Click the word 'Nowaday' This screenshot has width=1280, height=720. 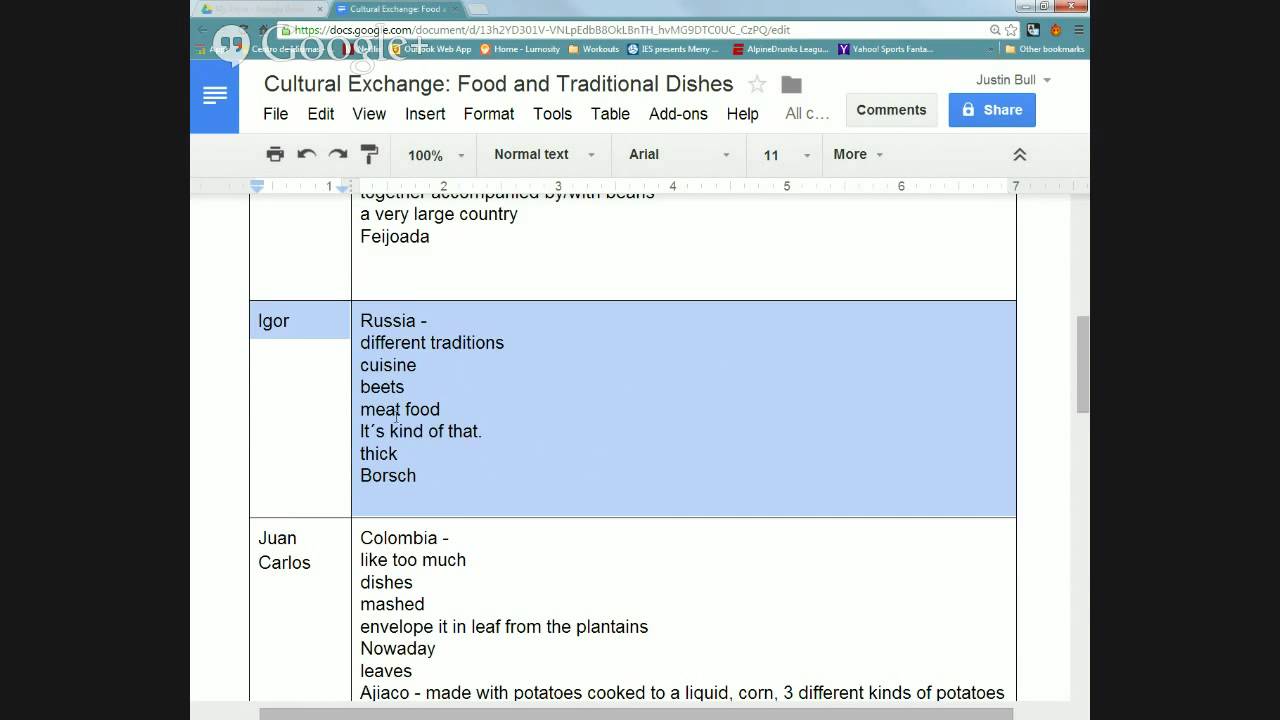coord(398,648)
